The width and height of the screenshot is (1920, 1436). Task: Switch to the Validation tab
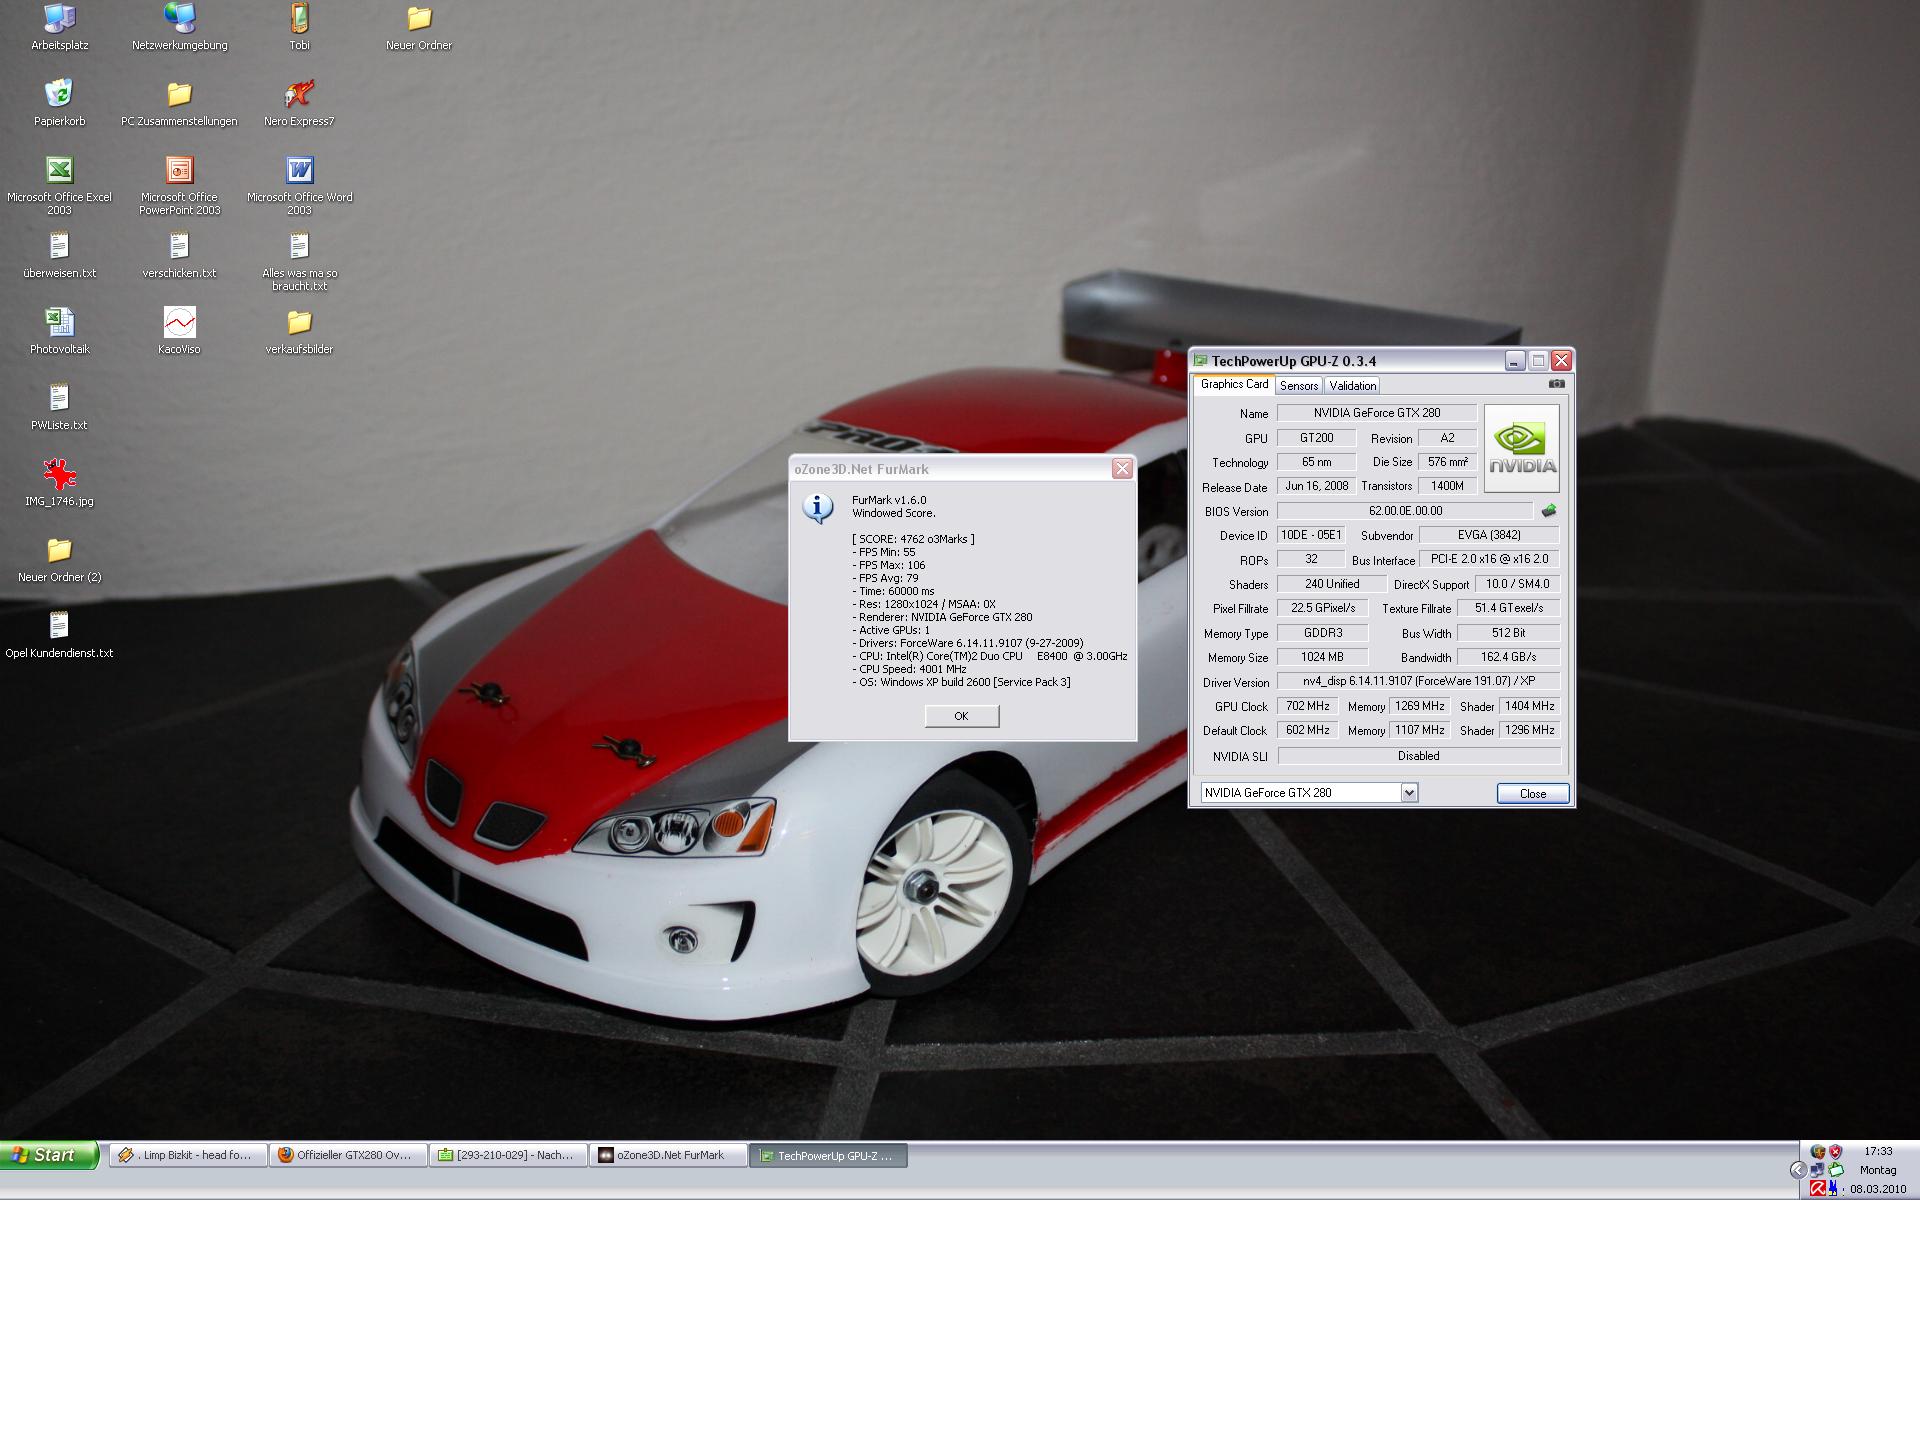pyautogui.click(x=1352, y=386)
